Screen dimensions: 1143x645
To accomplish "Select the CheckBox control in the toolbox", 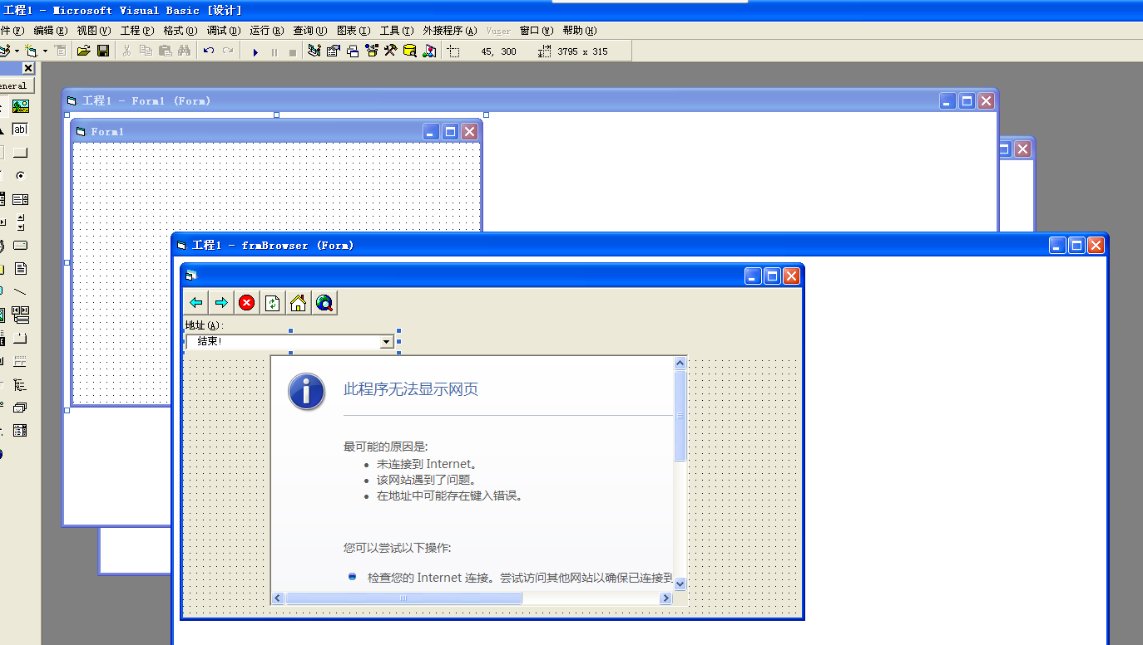I will [x=4, y=173].
